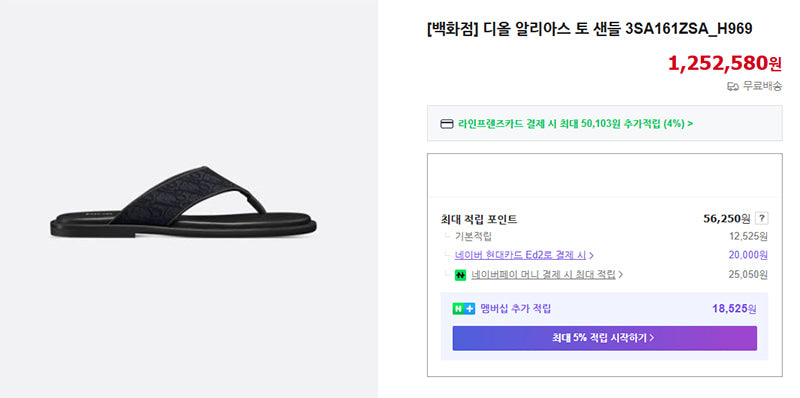Image resolution: width=800 pixels, height=398 pixels.
Task: Open 네이버페이 머니 결제 시 최대 적립 link
Action: pyautogui.click(x=543, y=275)
